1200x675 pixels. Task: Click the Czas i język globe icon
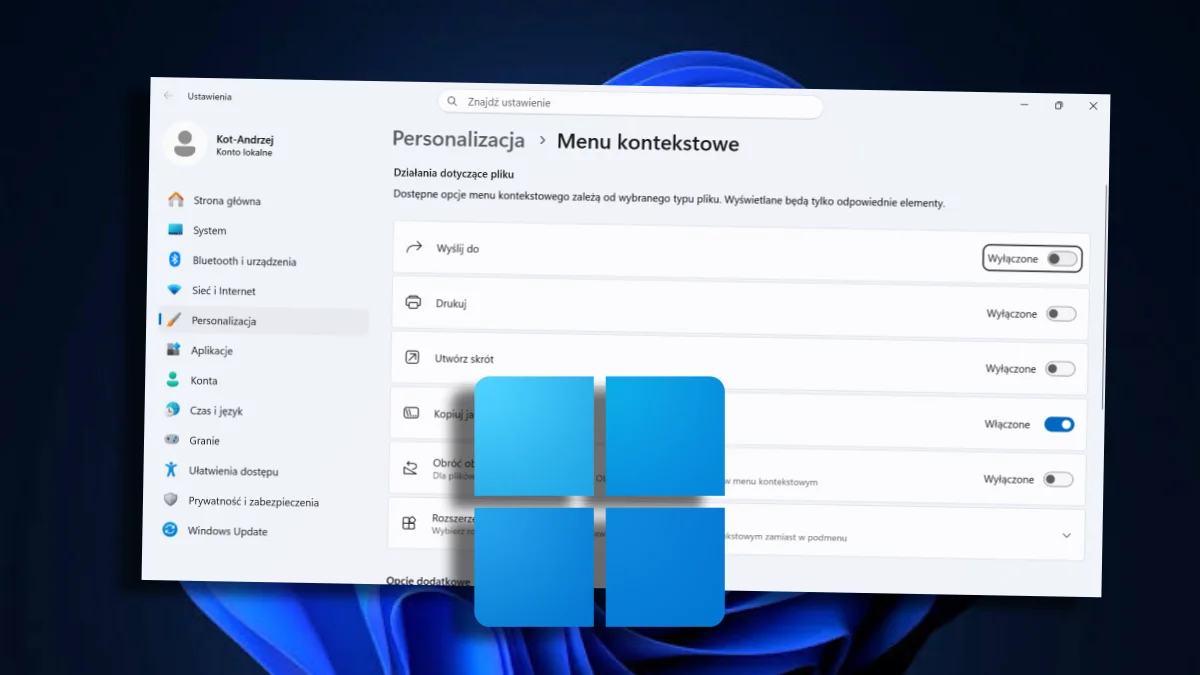click(x=172, y=410)
